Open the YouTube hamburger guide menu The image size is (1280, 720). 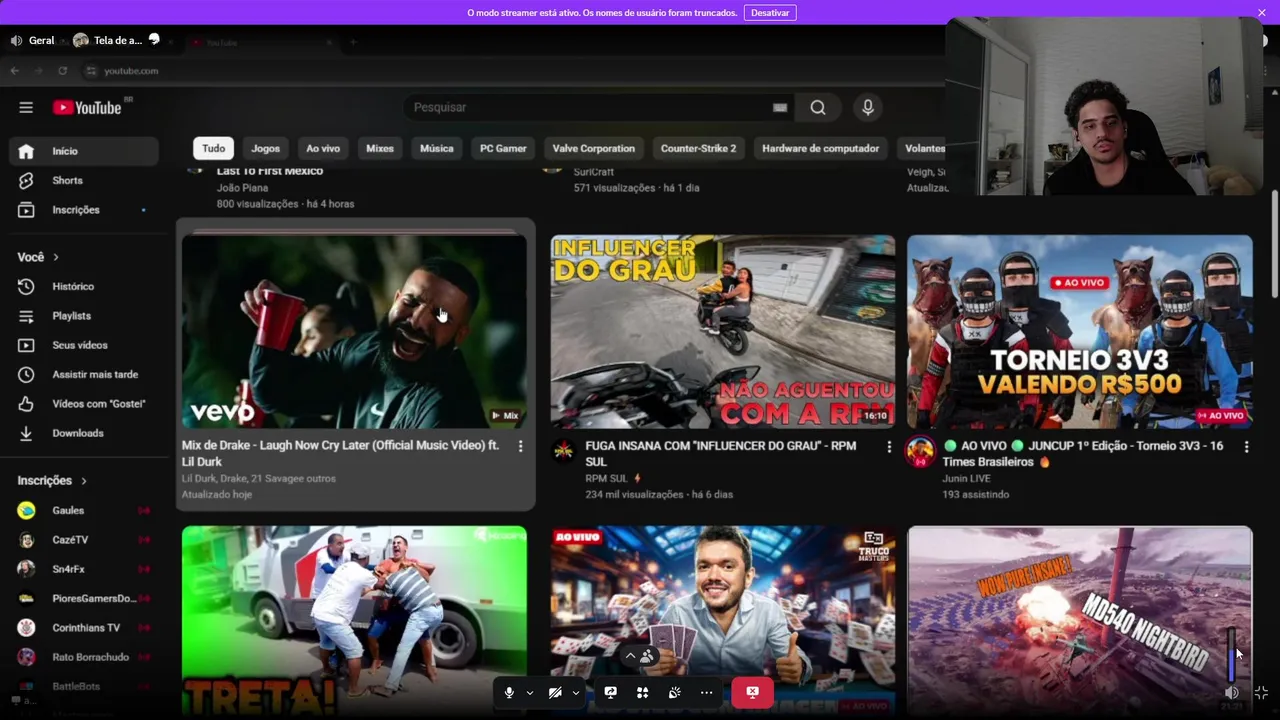pyautogui.click(x=26, y=107)
